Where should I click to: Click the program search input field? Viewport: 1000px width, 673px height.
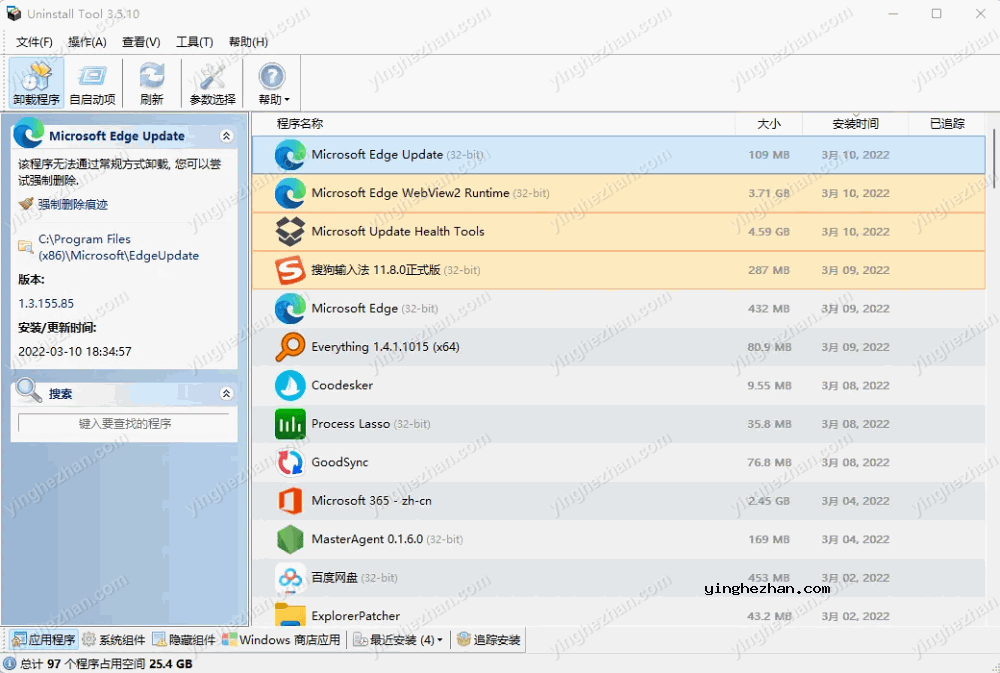point(125,424)
